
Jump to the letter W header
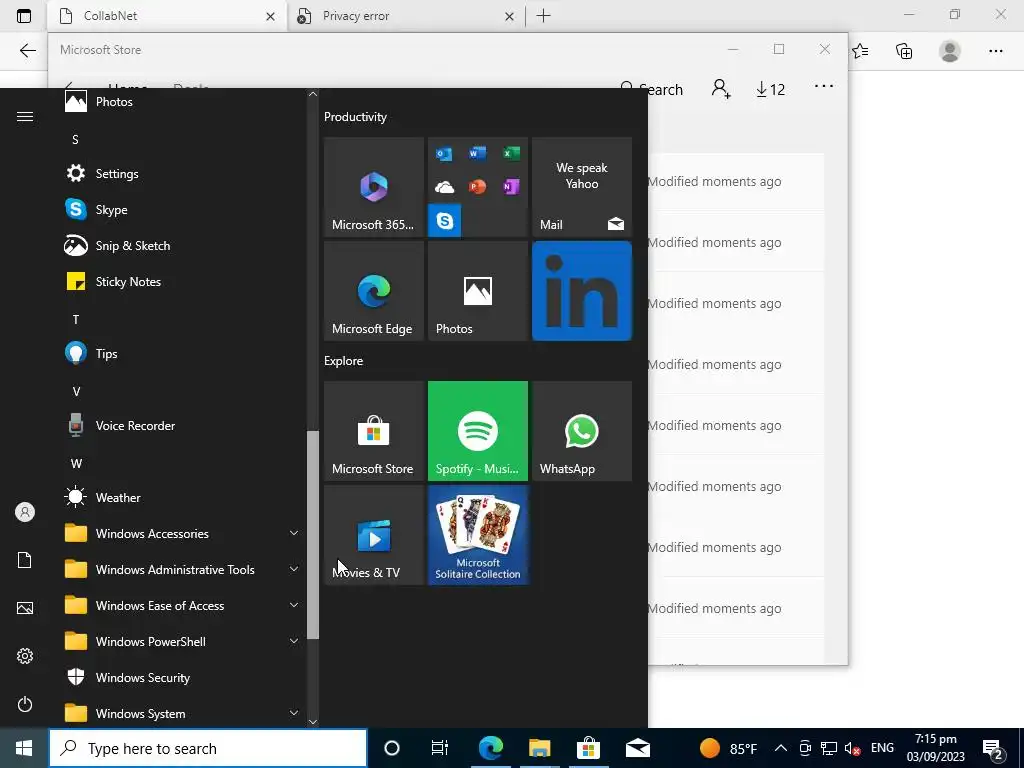click(76, 464)
